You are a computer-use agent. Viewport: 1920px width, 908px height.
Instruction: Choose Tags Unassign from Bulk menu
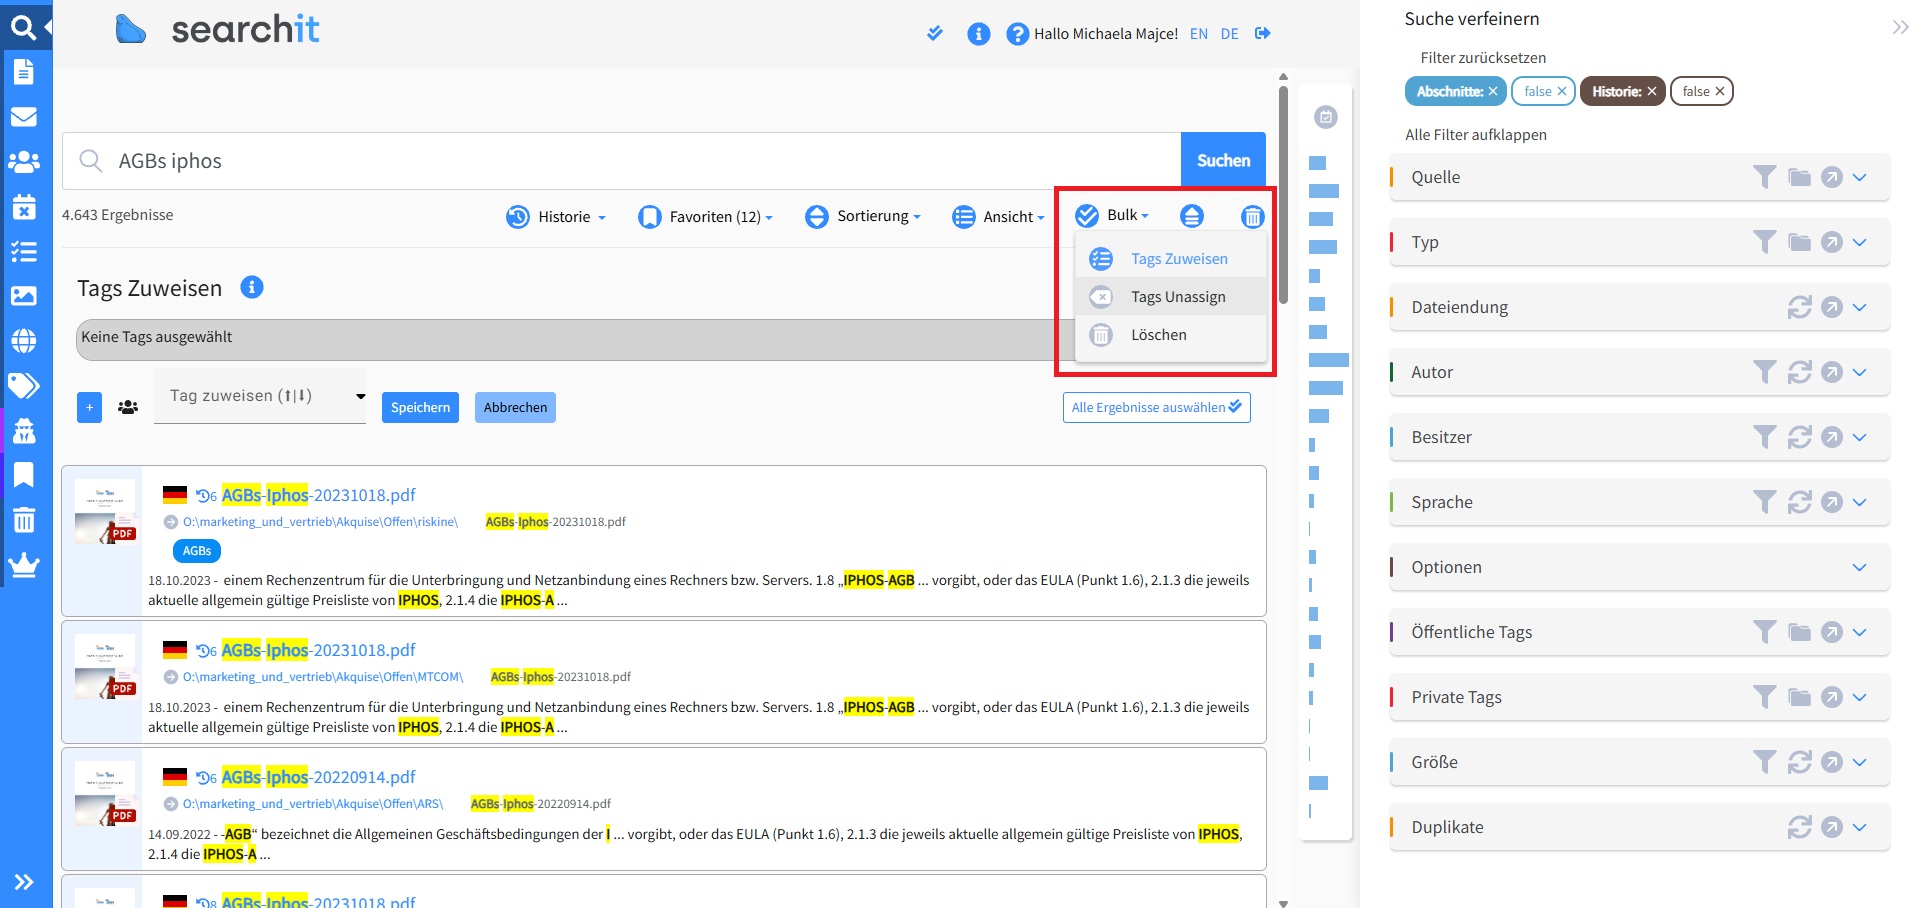tap(1177, 297)
